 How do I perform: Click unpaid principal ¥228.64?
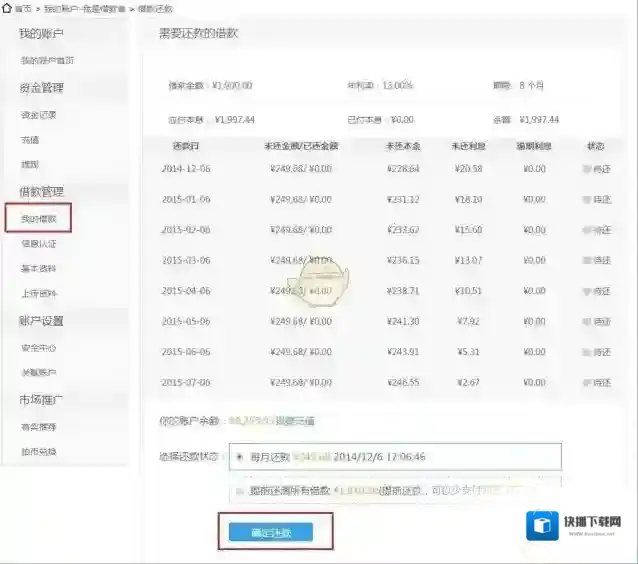(403, 168)
